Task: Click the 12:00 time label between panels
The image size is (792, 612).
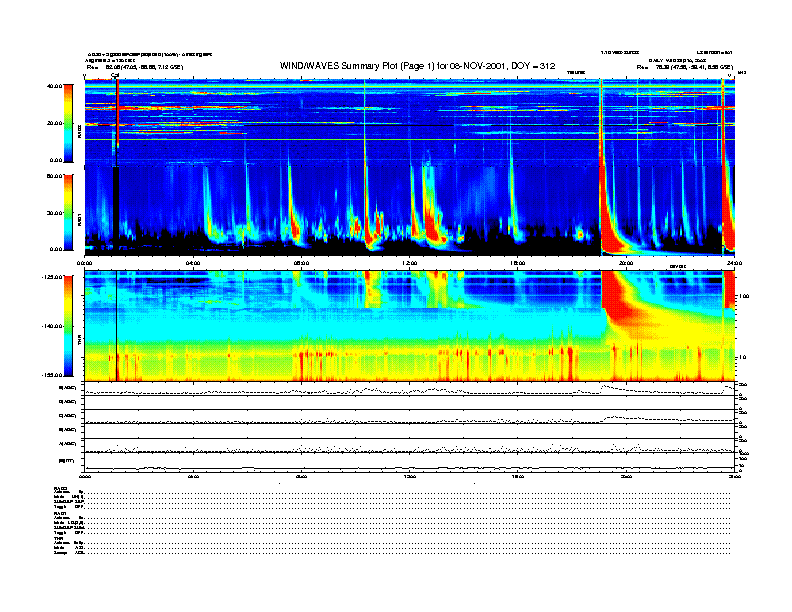Action: click(x=409, y=263)
